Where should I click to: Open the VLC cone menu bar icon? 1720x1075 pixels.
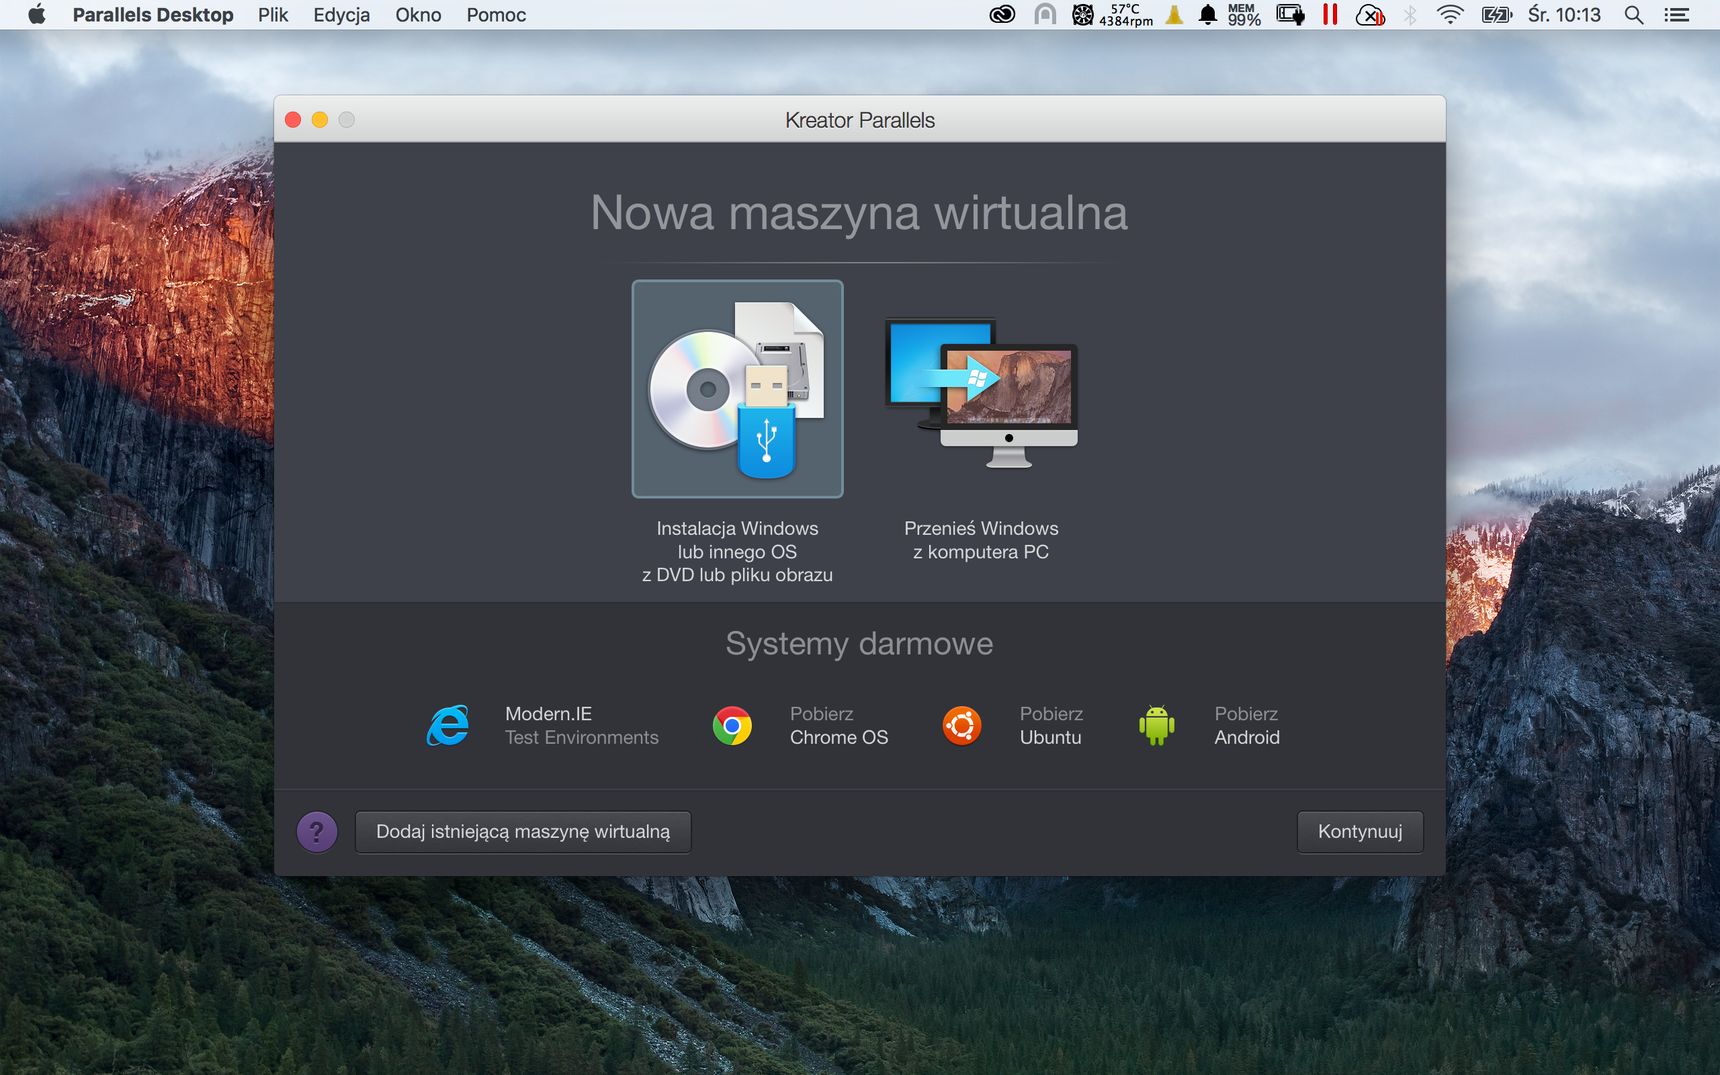click(1175, 14)
